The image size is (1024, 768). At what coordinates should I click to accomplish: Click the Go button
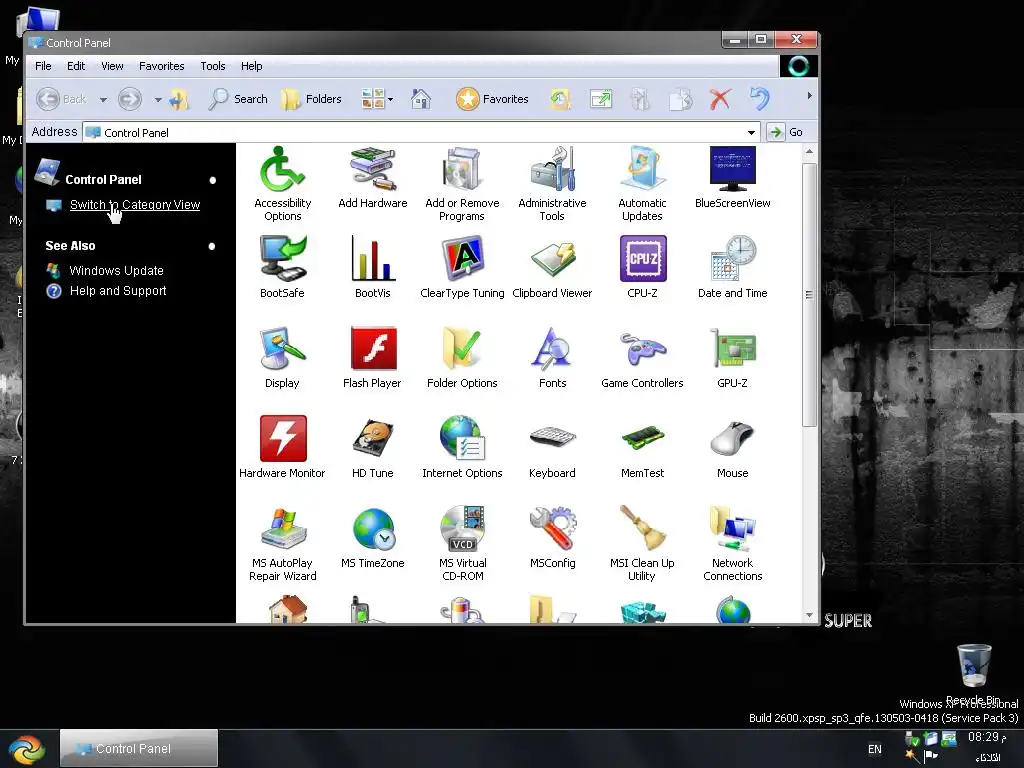pyautogui.click(x=786, y=132)
